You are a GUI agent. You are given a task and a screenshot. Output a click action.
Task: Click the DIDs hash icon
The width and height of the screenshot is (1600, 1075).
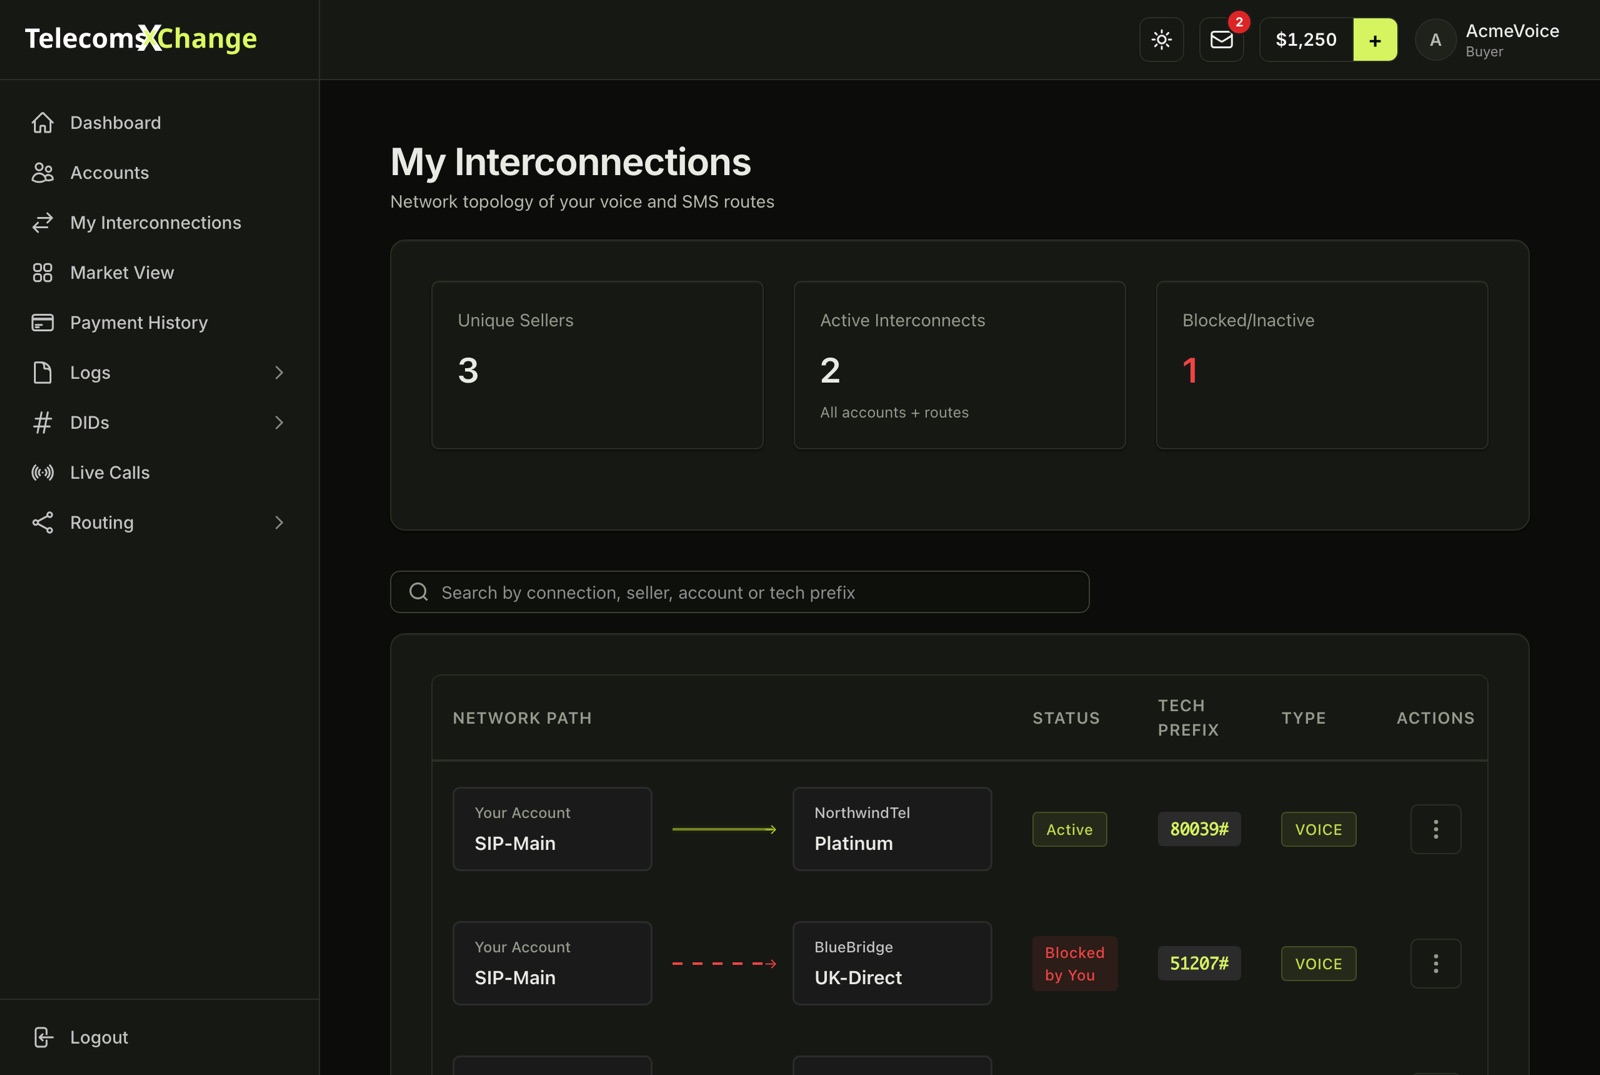[42, 422]
